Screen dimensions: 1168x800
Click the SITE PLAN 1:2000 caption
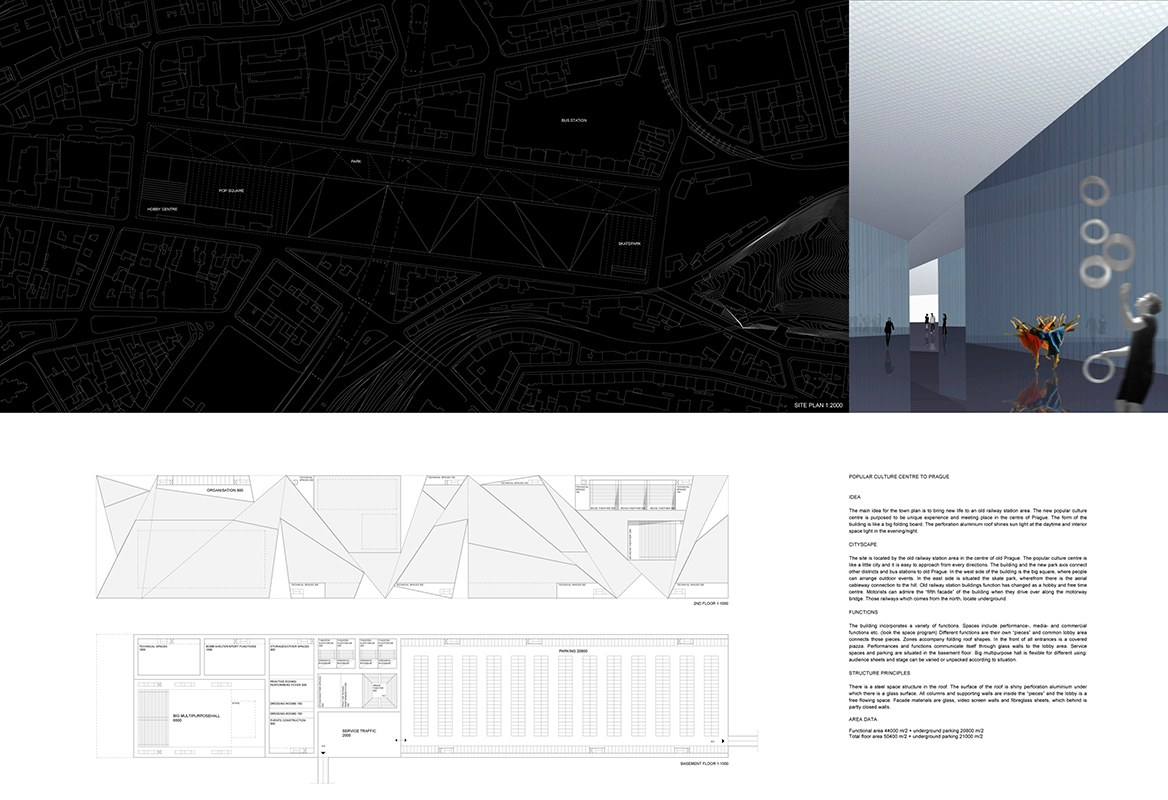tap(818, 404)
